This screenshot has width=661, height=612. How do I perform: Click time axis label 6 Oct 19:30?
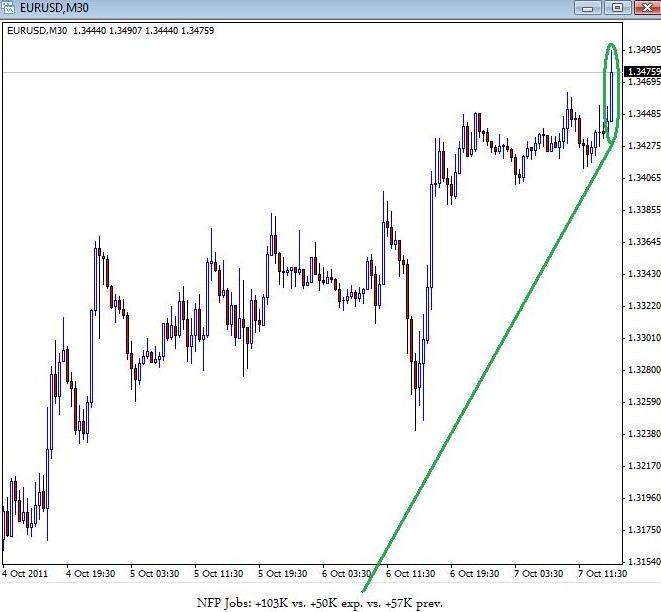click(475, 574)
